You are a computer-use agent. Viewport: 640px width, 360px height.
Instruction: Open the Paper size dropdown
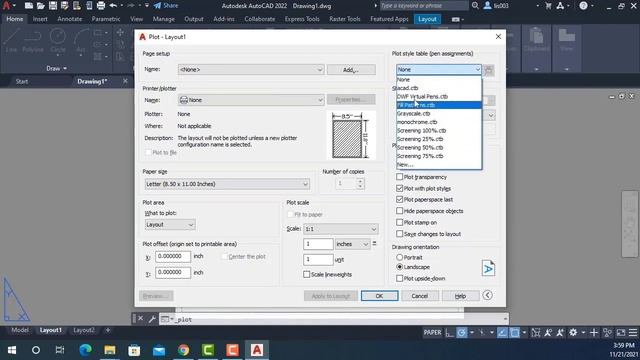coord(227,184)
